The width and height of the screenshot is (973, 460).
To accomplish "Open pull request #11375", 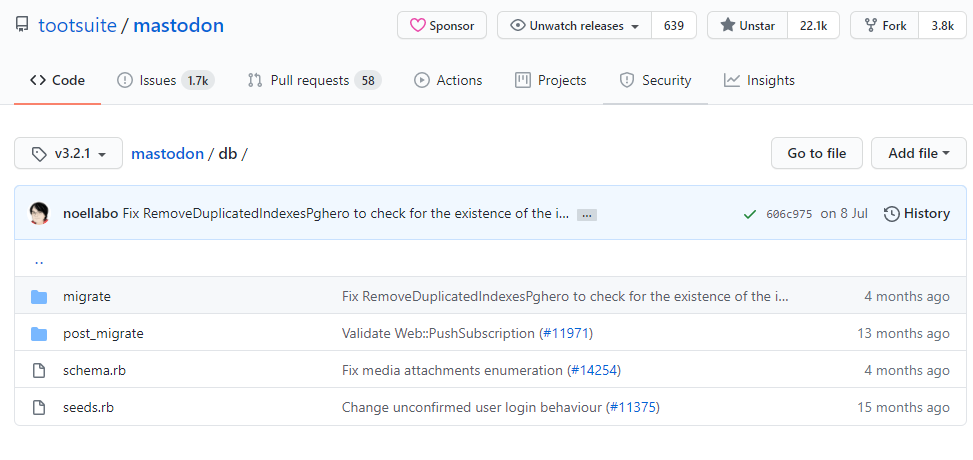I will coord(632,408).
